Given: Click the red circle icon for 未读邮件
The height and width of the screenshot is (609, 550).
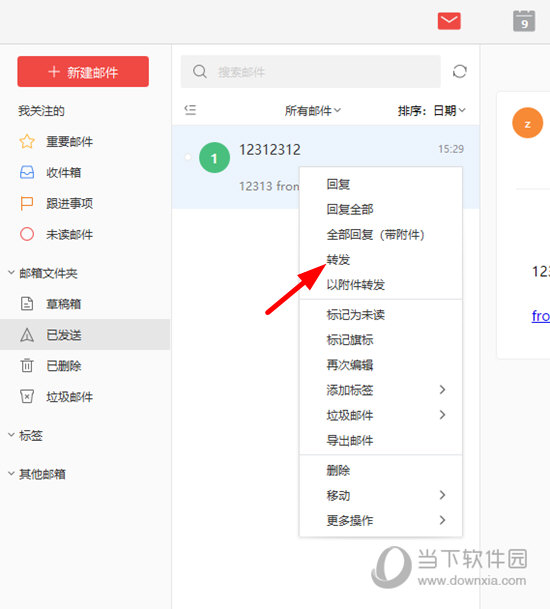Looking at the screenshot, I should click(x=27, y=234).
